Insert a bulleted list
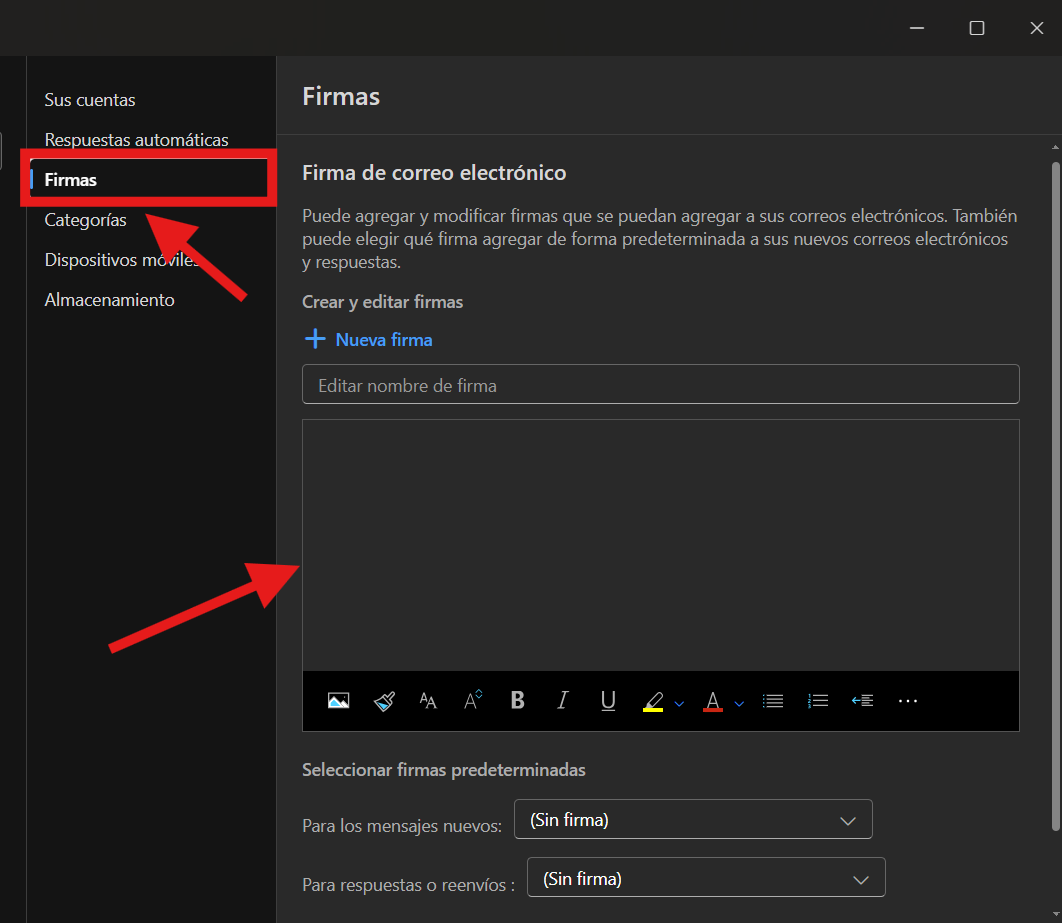1062x923 pixels. point(773,701)
